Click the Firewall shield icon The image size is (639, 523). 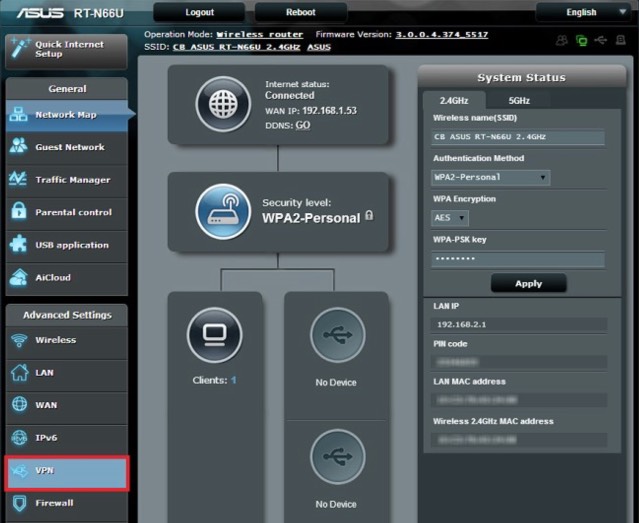click(x=19, y=503)
